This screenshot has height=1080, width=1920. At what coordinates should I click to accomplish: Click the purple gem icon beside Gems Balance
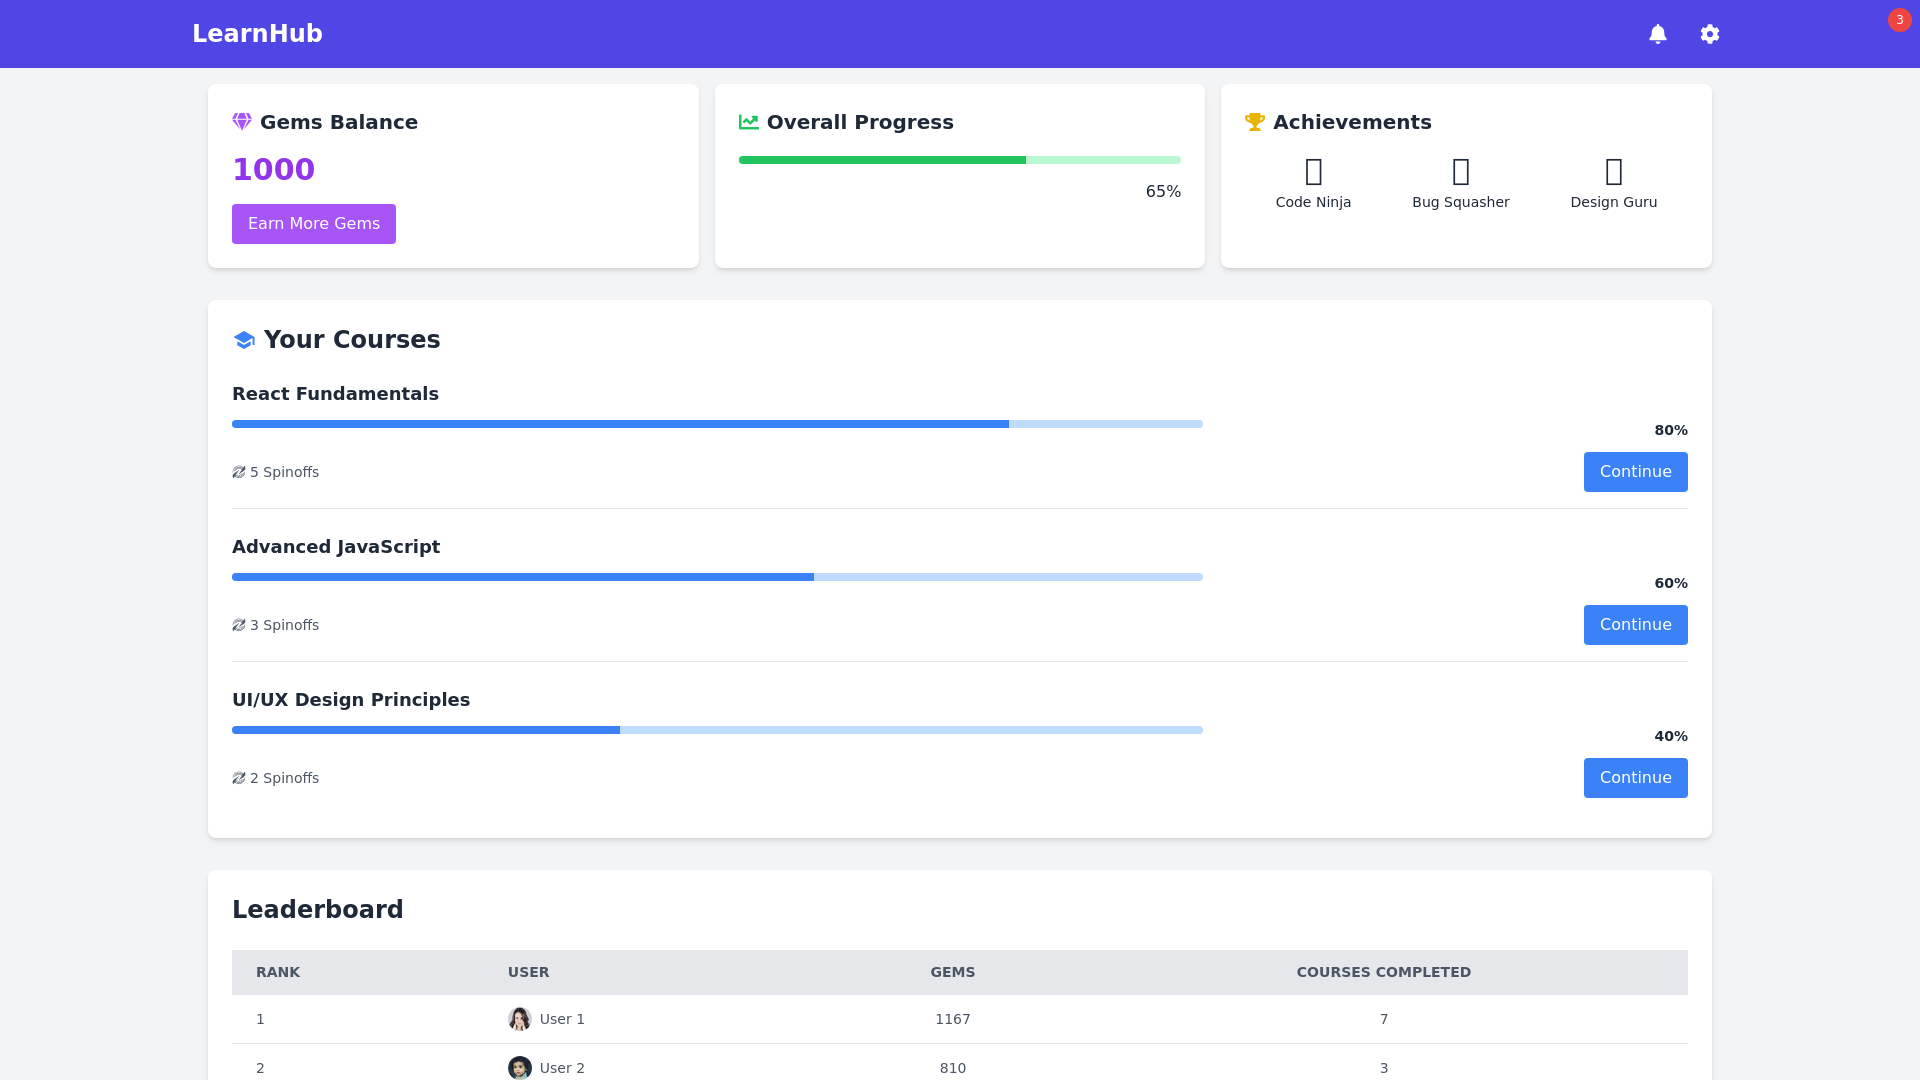pyautogui.click(x=242, y=122)
